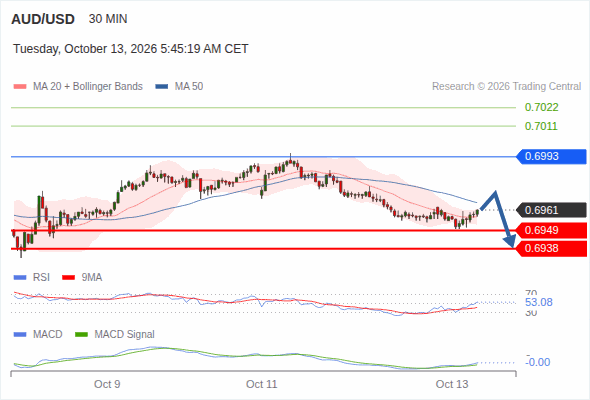The width and height of the screenshot is (590, 400).
Task: Select the 0.6938 red support tag
Action: tap(551, 248)
